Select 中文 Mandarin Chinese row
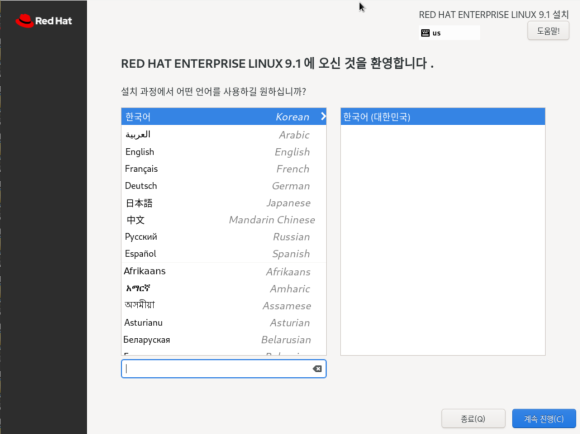The image size is (580, 434). pos(223,220)
